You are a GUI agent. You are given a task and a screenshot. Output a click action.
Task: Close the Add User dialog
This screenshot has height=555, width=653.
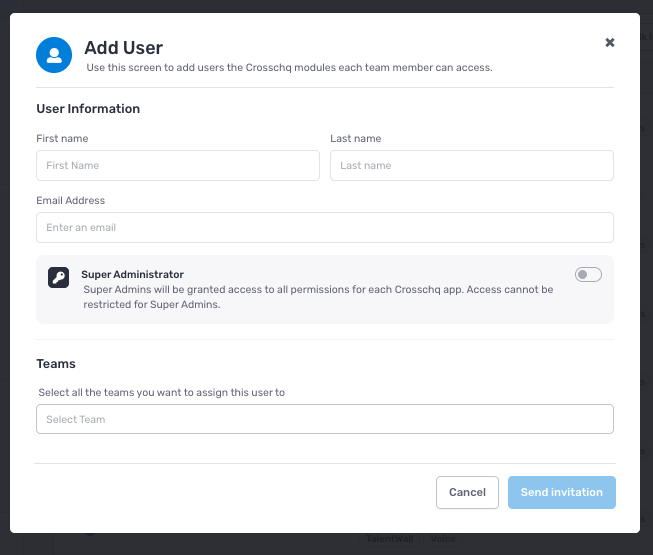click(x=610, y=43)
